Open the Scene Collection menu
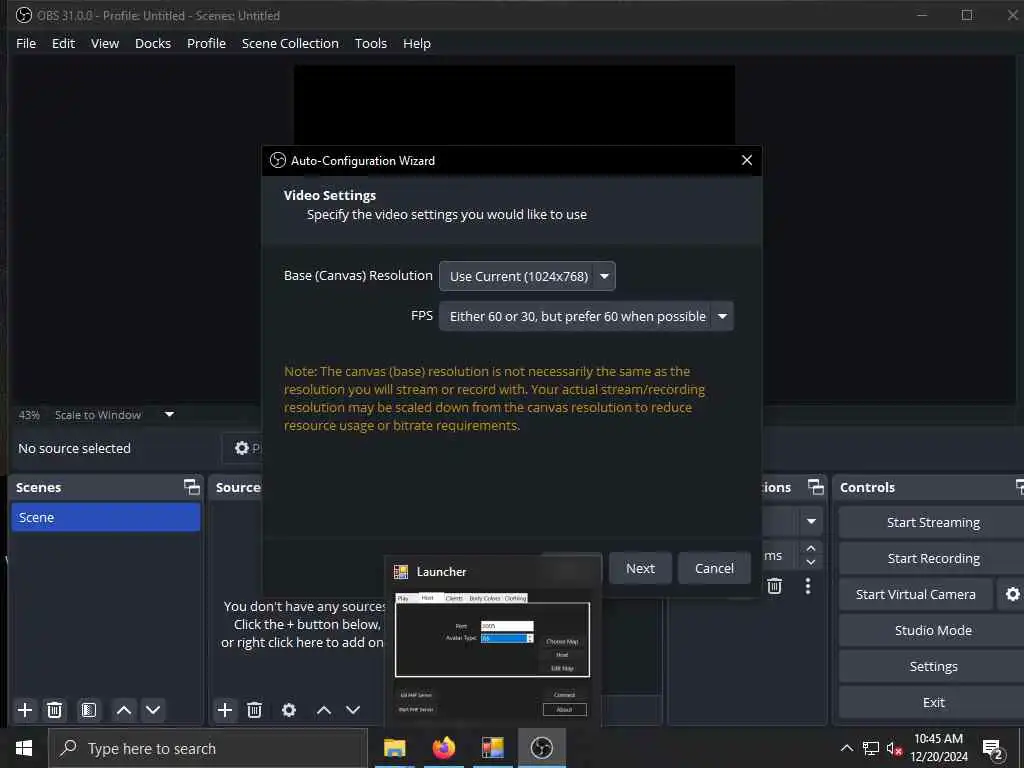Image resolution: width=1024 pixels, height=768 pixels. 290,43
